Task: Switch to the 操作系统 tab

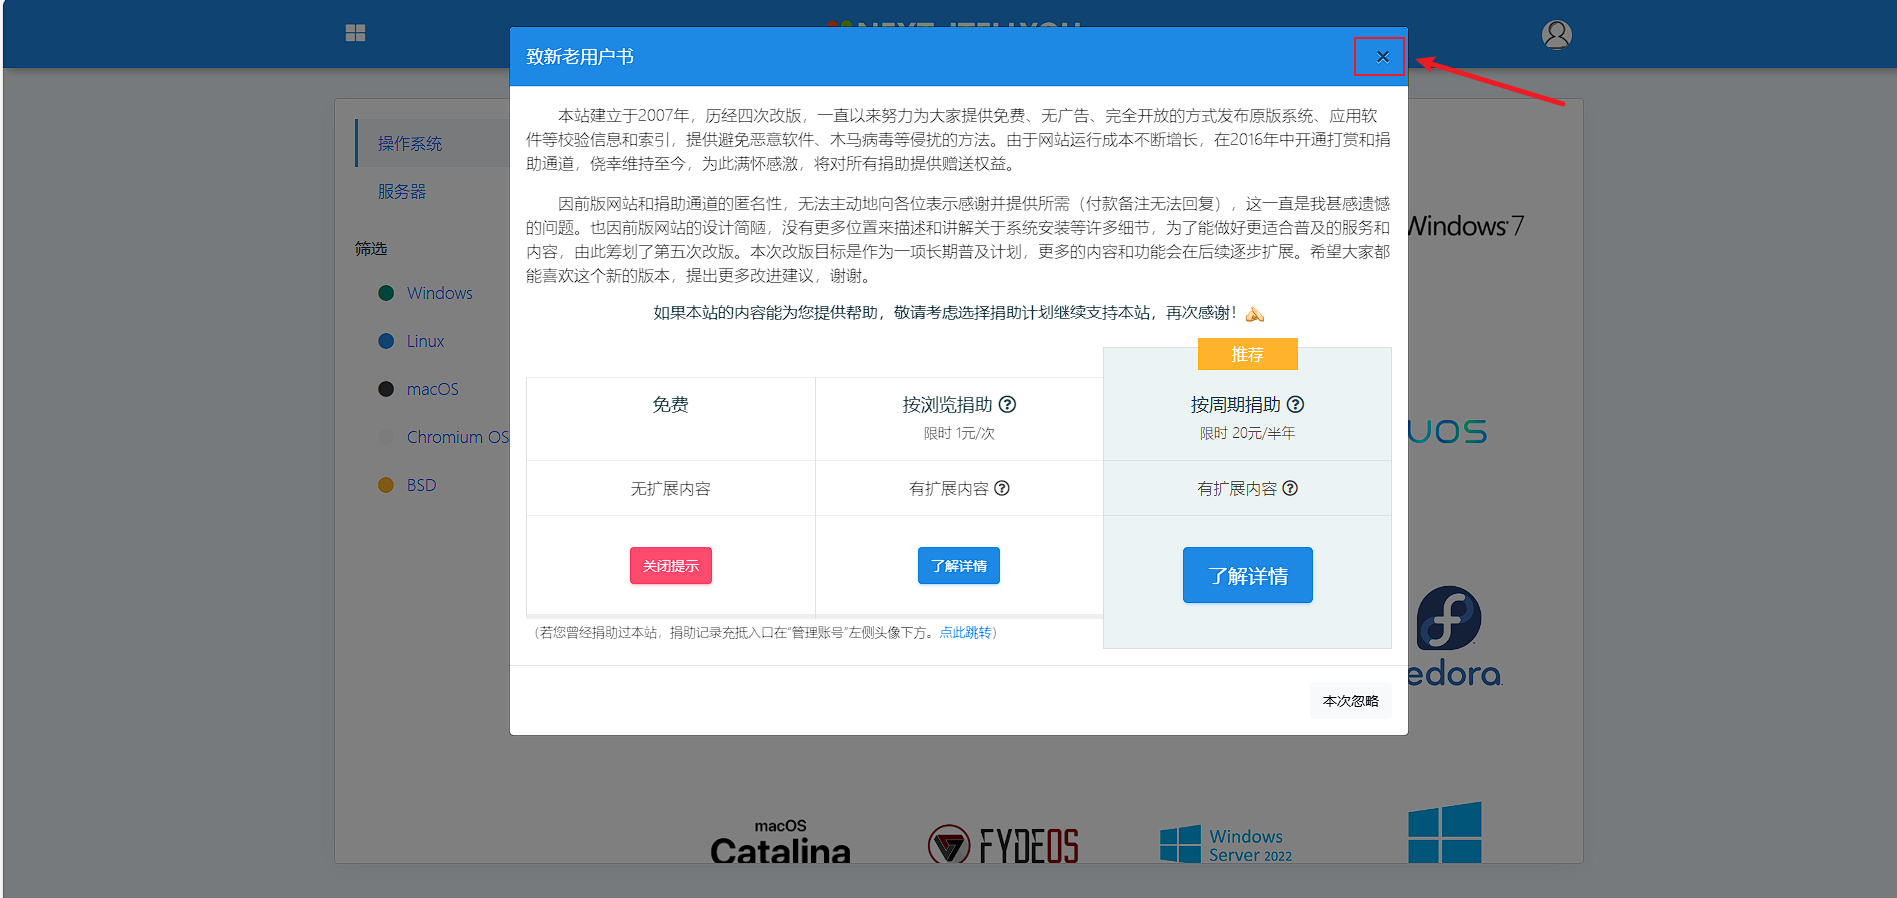Action: click(410, 144)
